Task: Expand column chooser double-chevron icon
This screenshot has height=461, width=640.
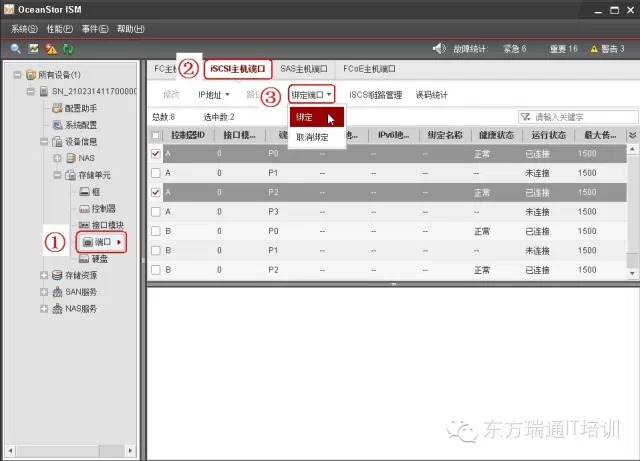Action: click(633, 135)
